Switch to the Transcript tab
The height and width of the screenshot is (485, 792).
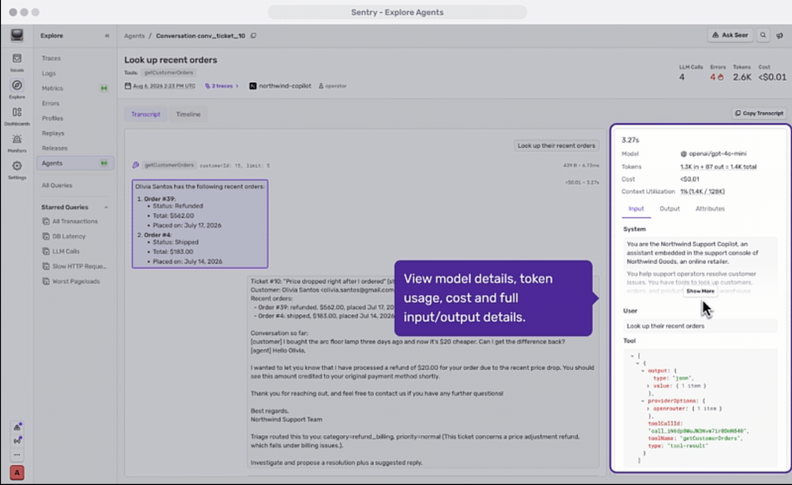145,114
